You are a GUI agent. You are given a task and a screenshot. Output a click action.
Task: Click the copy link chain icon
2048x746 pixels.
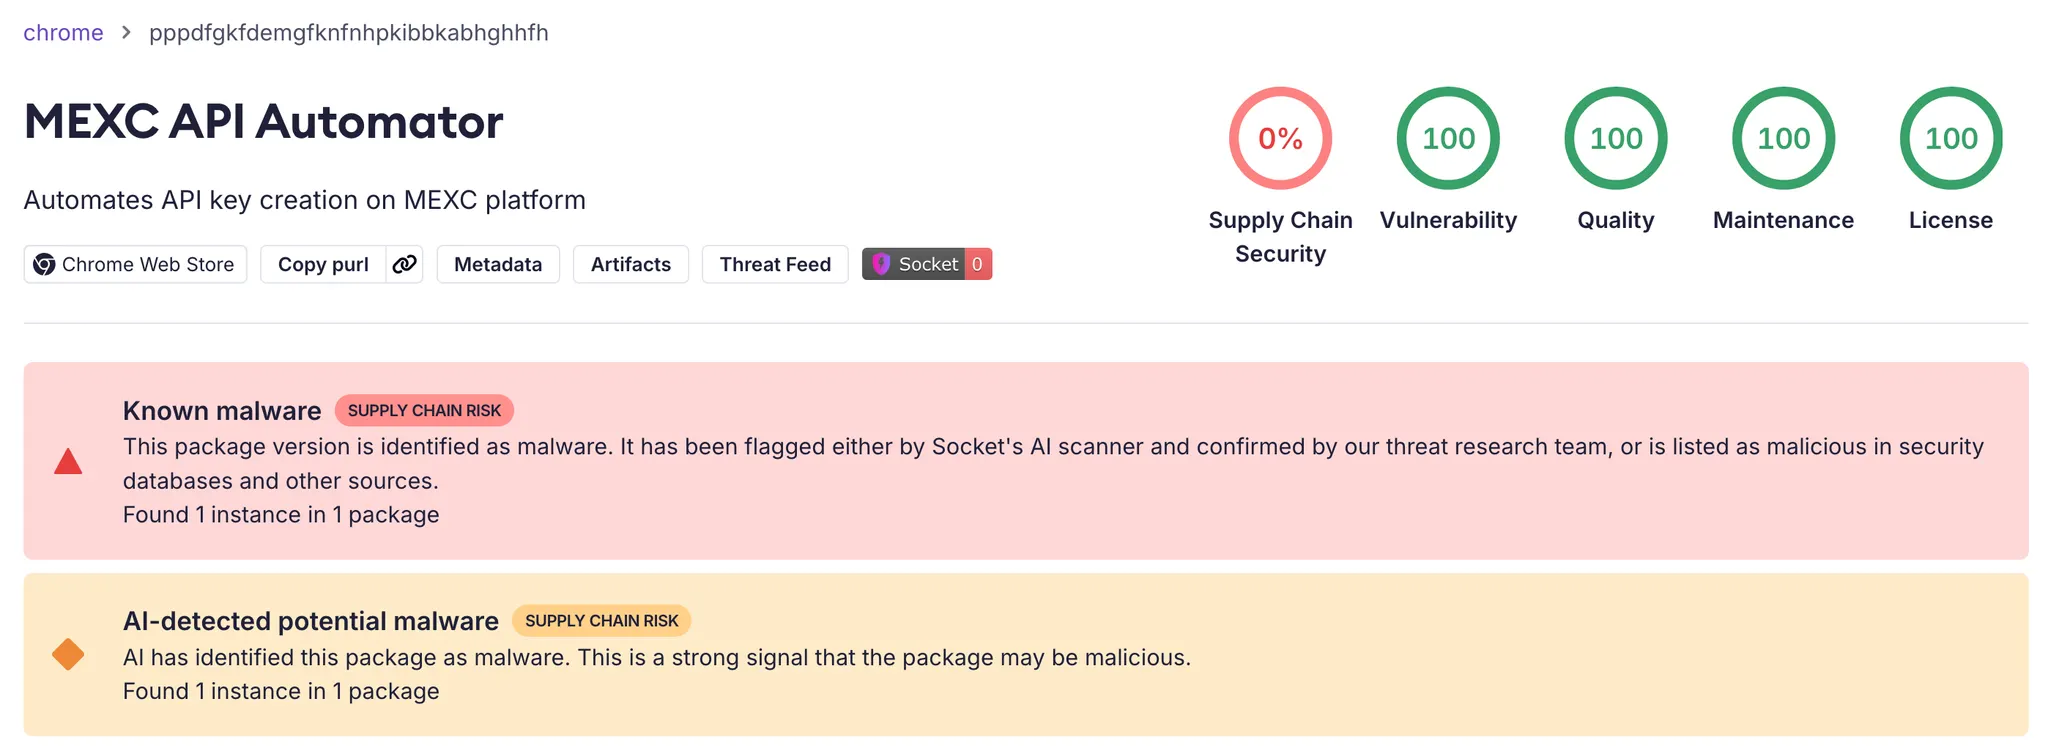[x=404, y=264]
